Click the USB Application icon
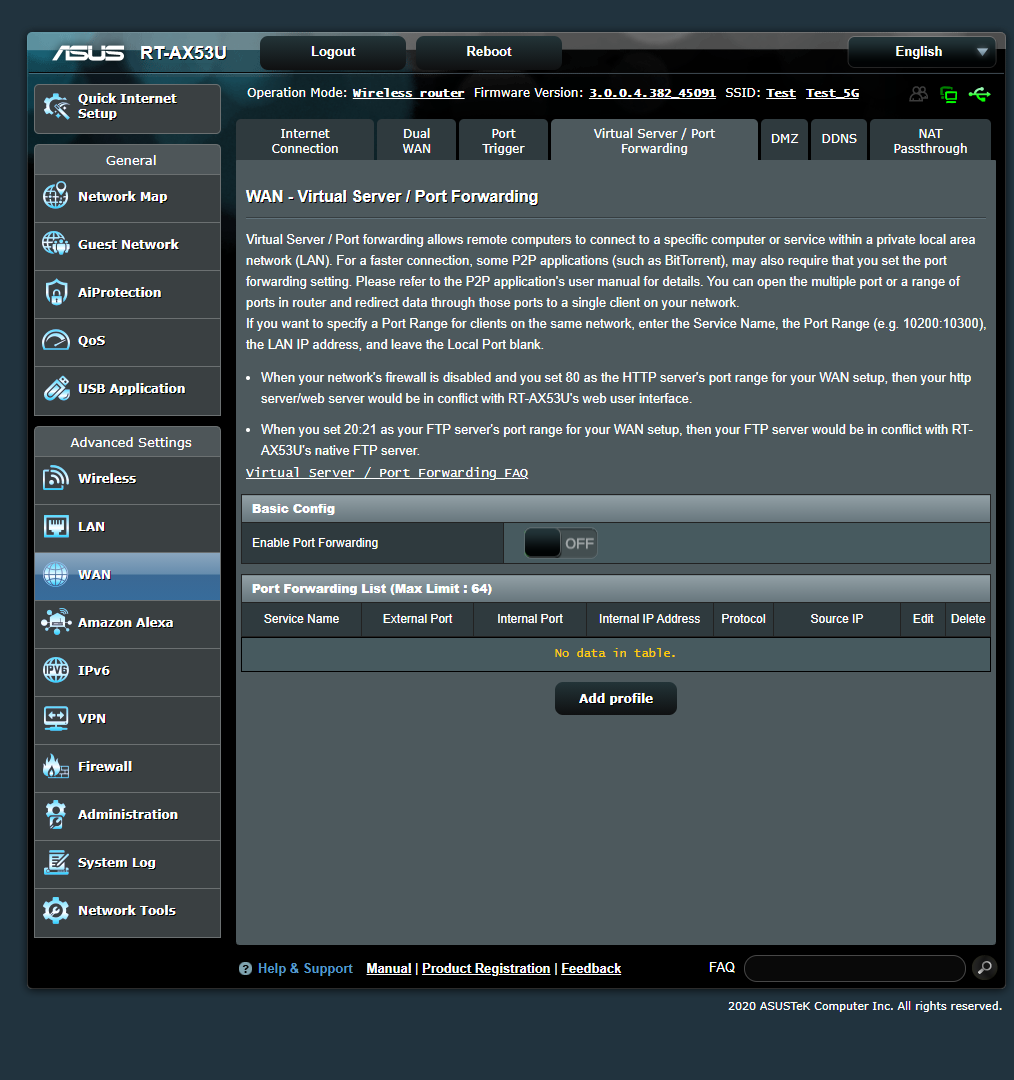 [56, 388]
